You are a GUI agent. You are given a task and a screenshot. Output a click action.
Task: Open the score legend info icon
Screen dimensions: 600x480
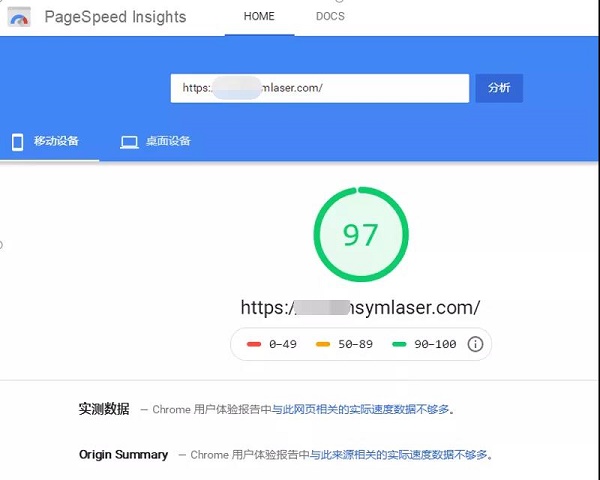[475, 344]
